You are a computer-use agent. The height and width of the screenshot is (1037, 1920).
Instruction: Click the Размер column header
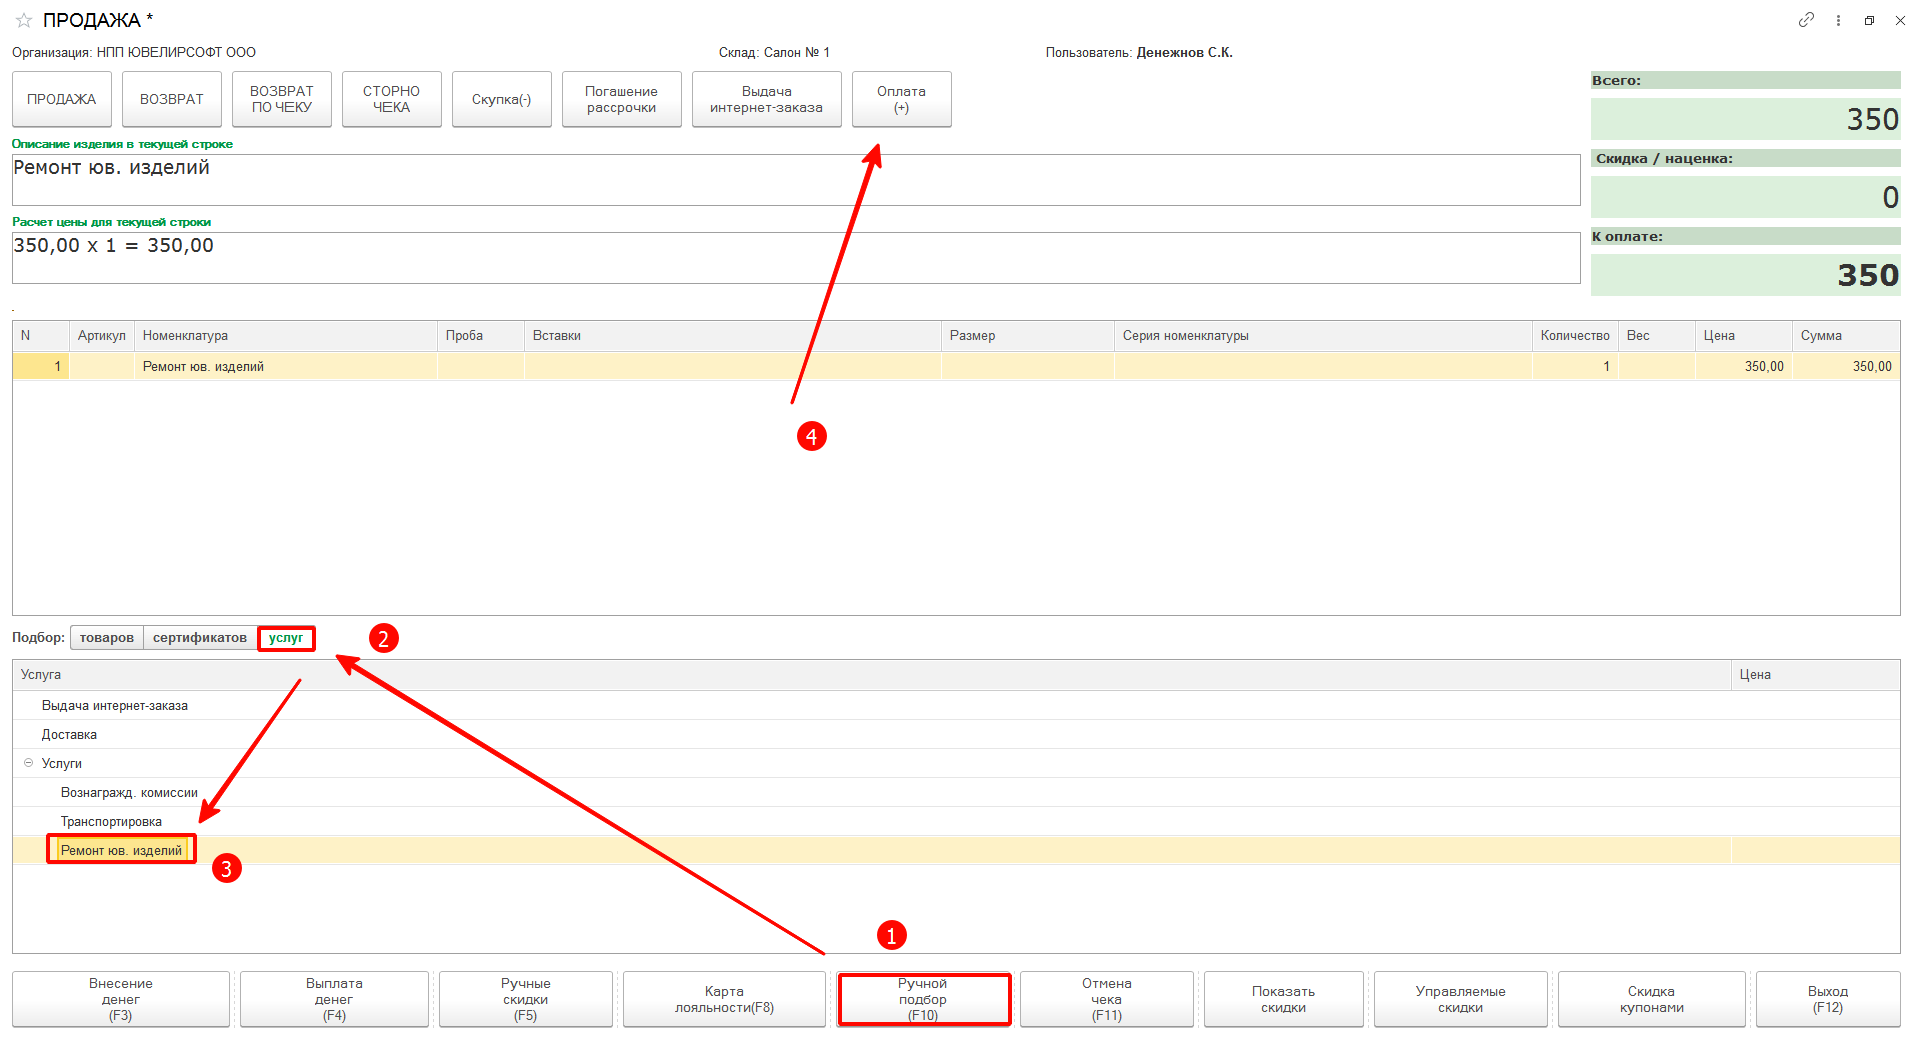point(1028,336)
